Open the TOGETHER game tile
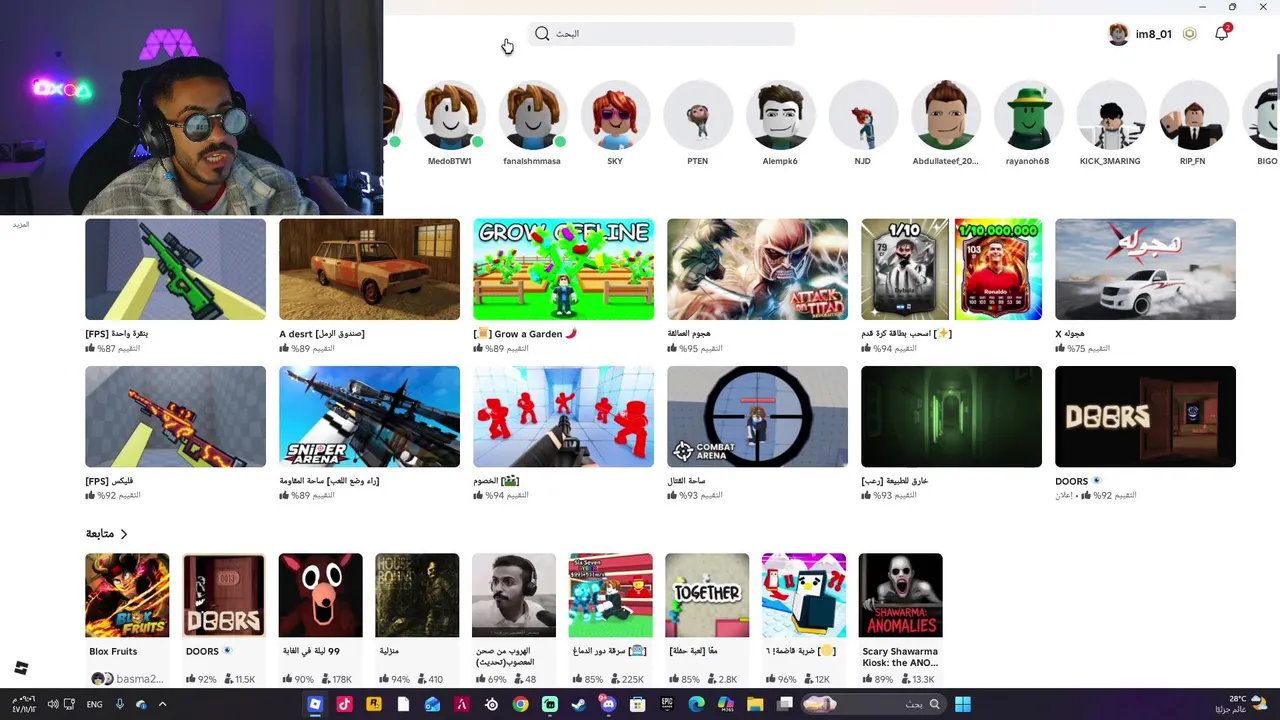 point(707,595)
